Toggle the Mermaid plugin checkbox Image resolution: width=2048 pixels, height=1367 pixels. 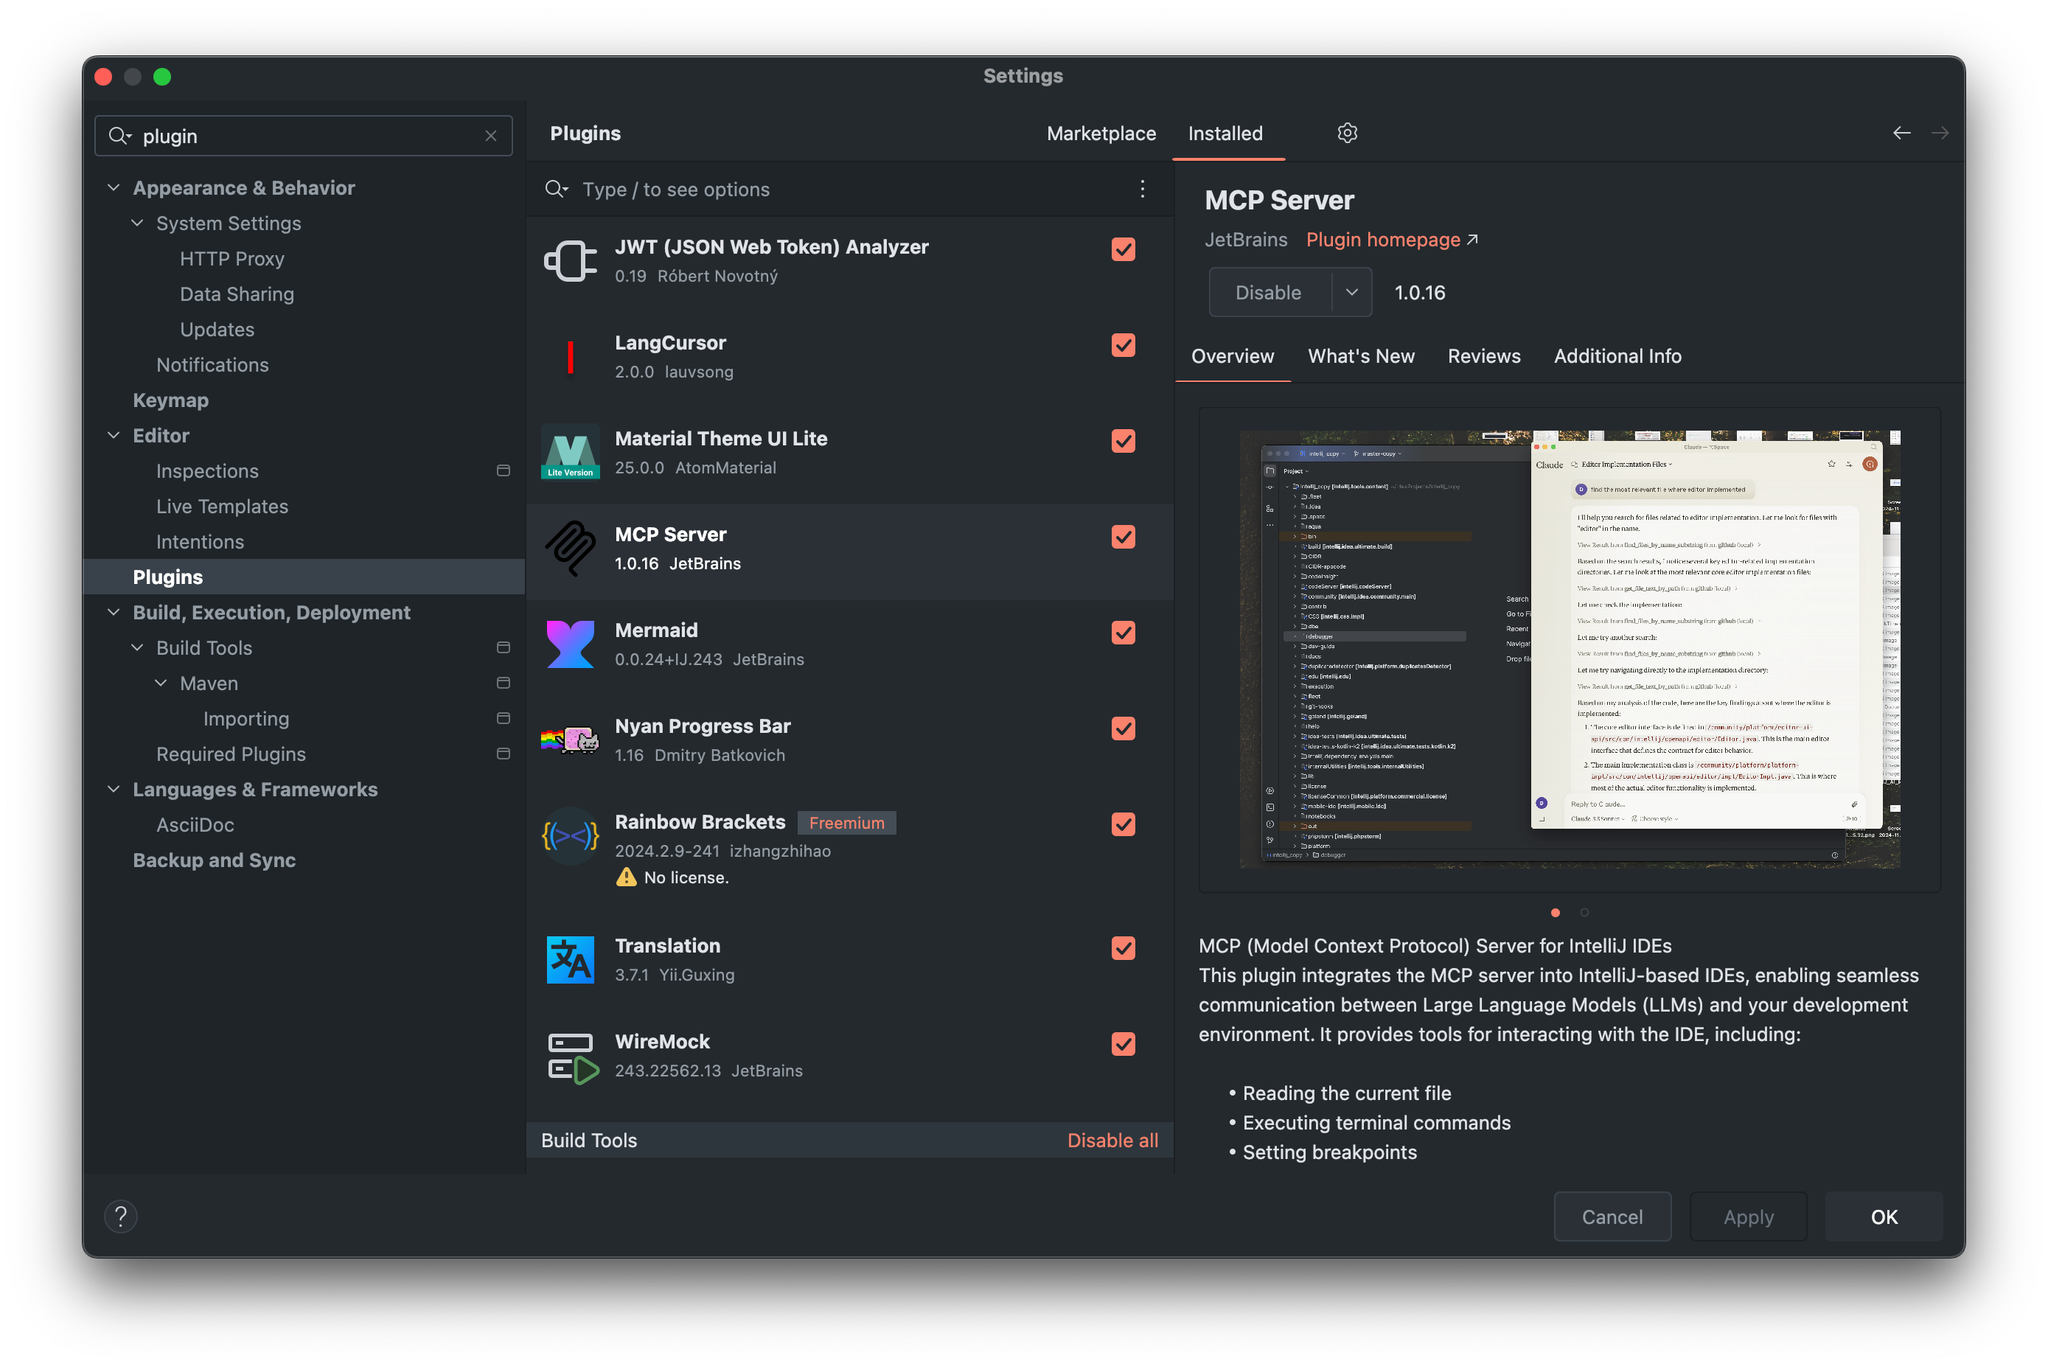click(x=1123, y=633)
